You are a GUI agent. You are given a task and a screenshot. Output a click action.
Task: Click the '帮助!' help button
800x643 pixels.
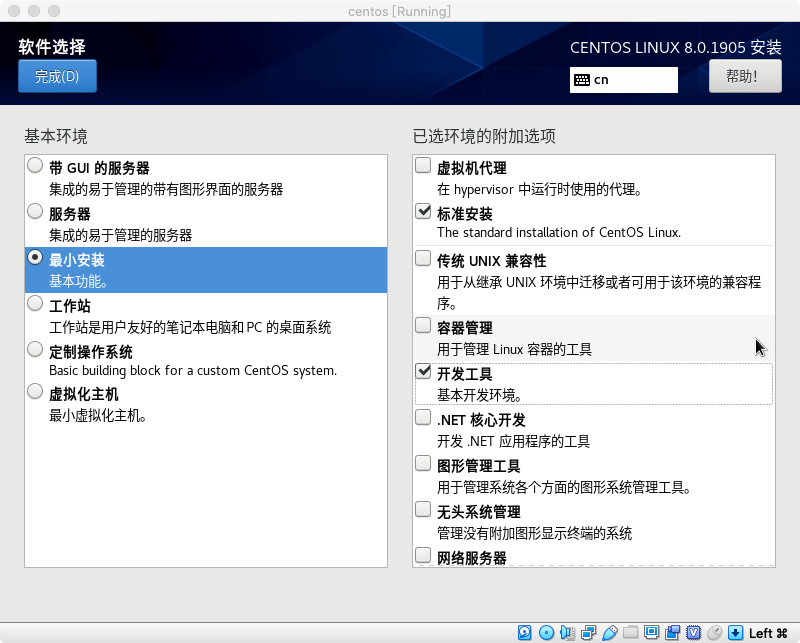[x=745, y=76]
